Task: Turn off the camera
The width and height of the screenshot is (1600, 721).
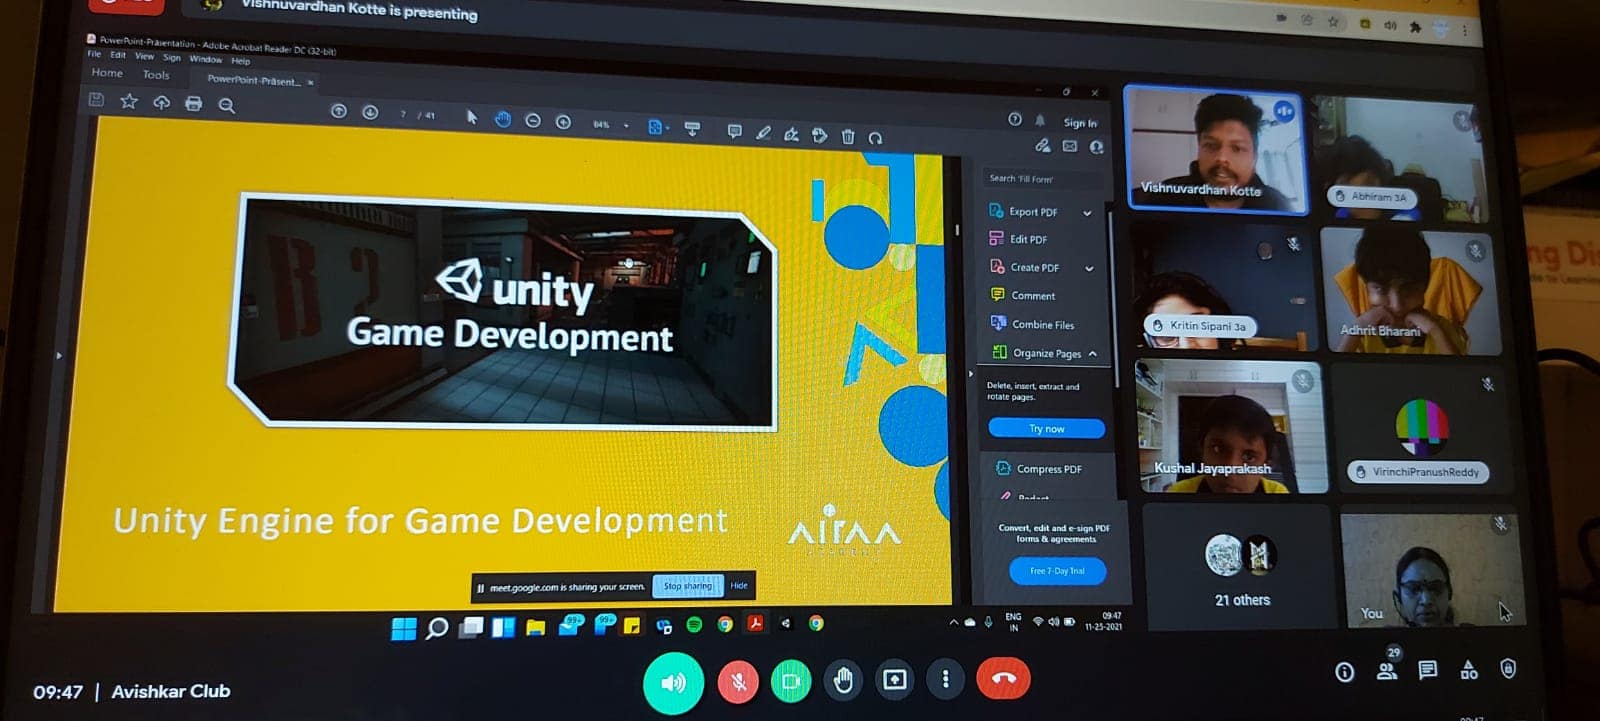Action: (x=791, y=682)
